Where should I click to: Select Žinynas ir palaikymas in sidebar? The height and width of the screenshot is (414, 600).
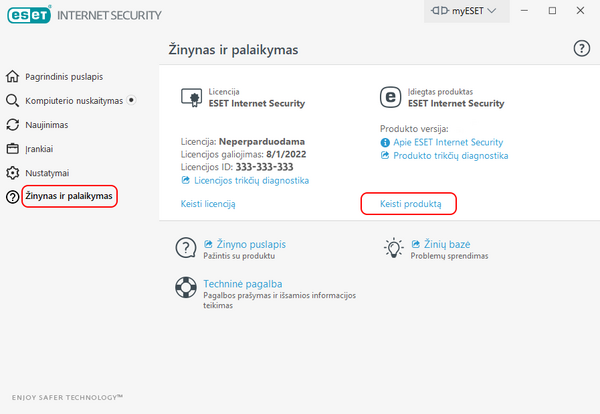69,196
